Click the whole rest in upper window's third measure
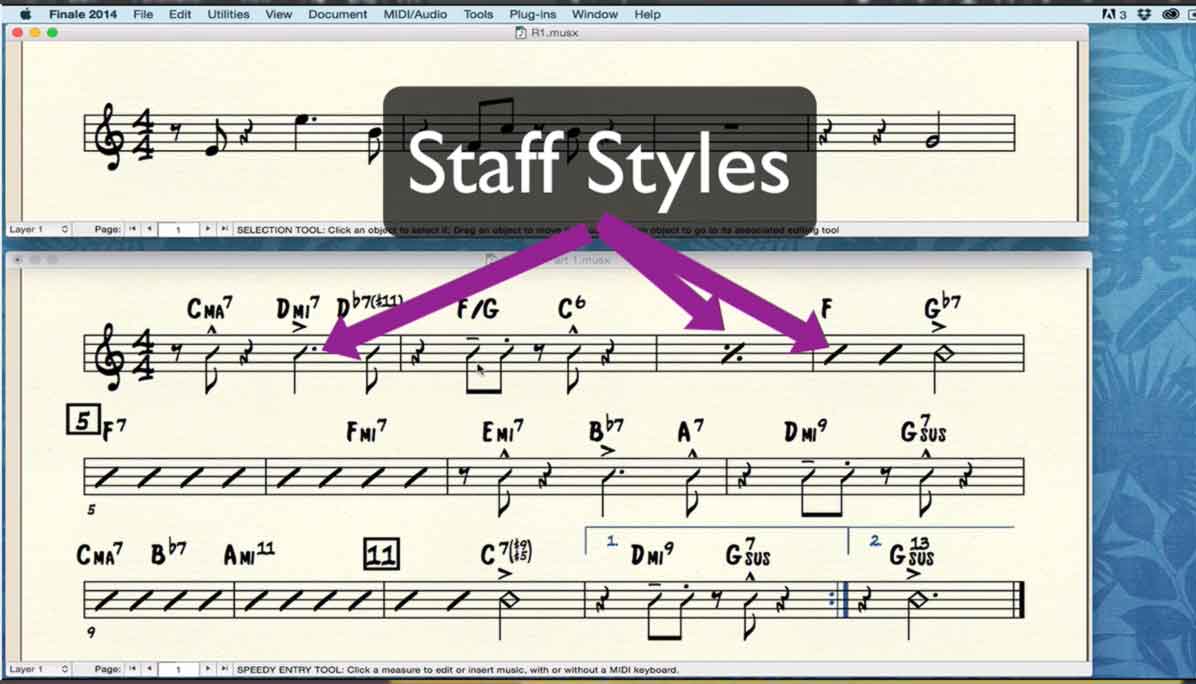1196x684 pixels. tap(731, 129)
